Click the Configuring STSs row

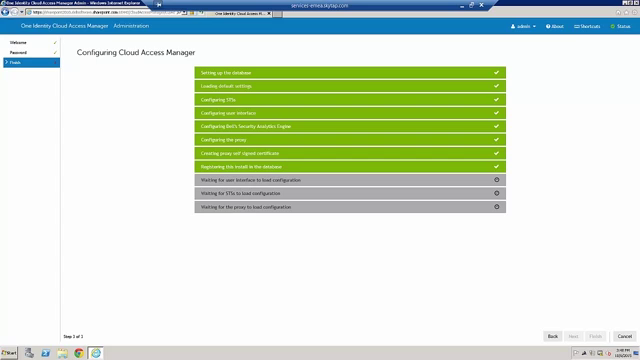[x=350, y=100]
